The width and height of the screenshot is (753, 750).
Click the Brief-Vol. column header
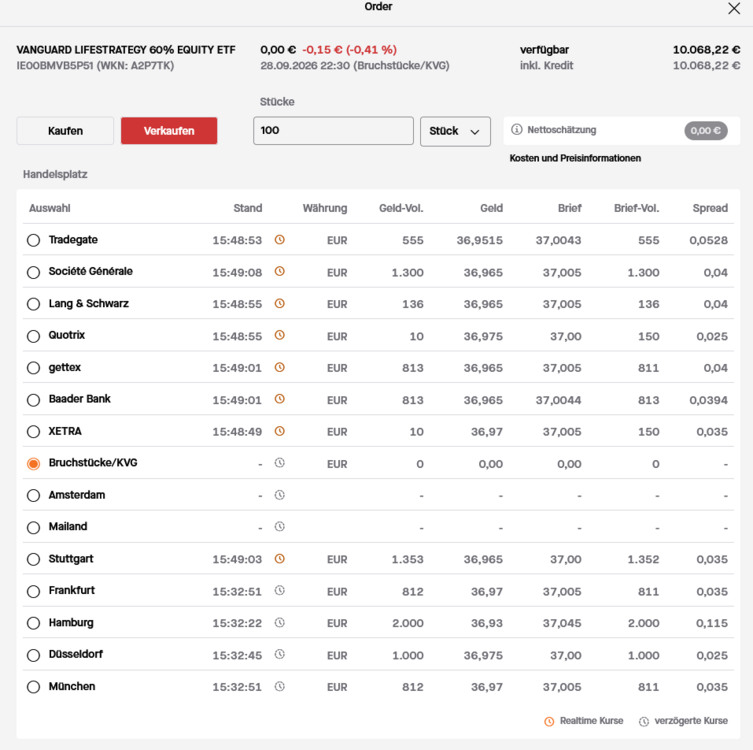636,208
